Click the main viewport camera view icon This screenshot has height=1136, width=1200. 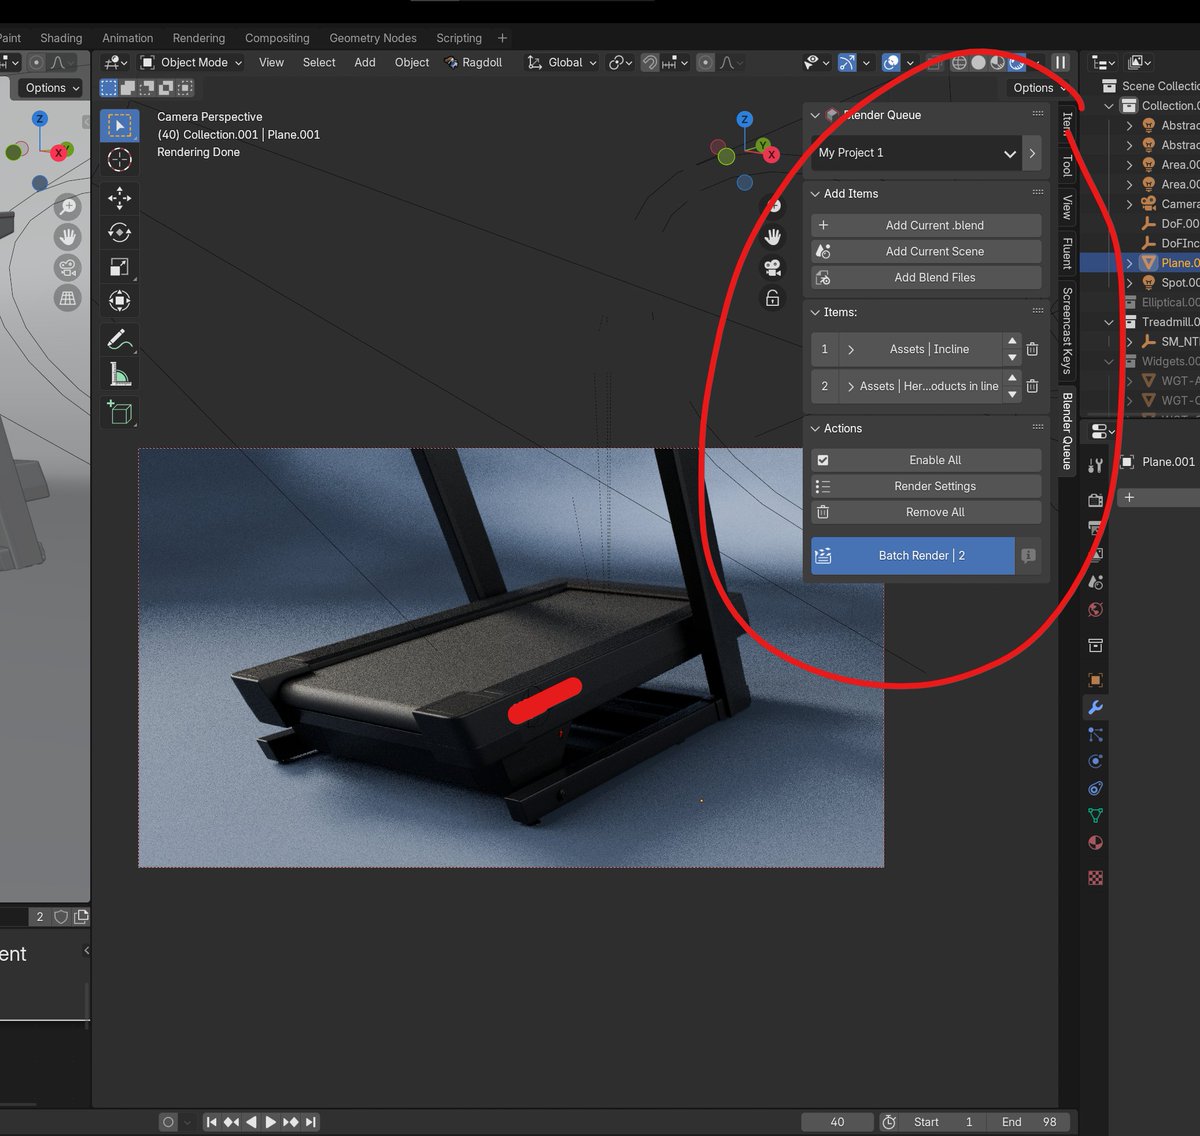773,268
